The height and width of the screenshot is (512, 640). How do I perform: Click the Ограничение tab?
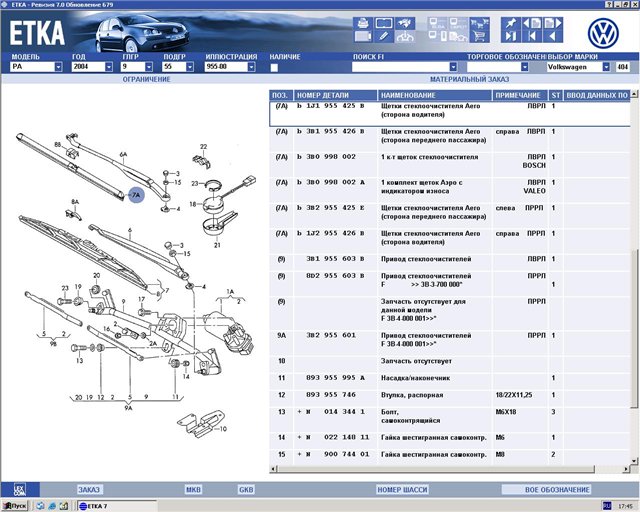click(147, 79)
